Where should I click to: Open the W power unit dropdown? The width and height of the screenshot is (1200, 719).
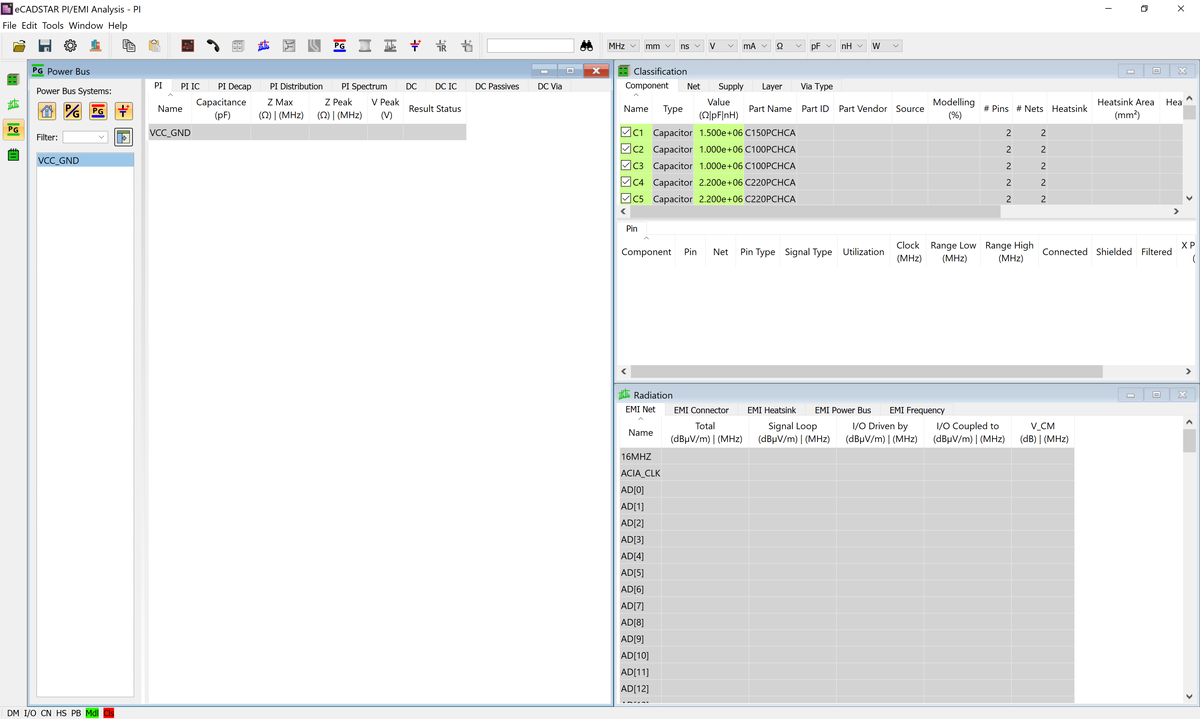(886, 46)
